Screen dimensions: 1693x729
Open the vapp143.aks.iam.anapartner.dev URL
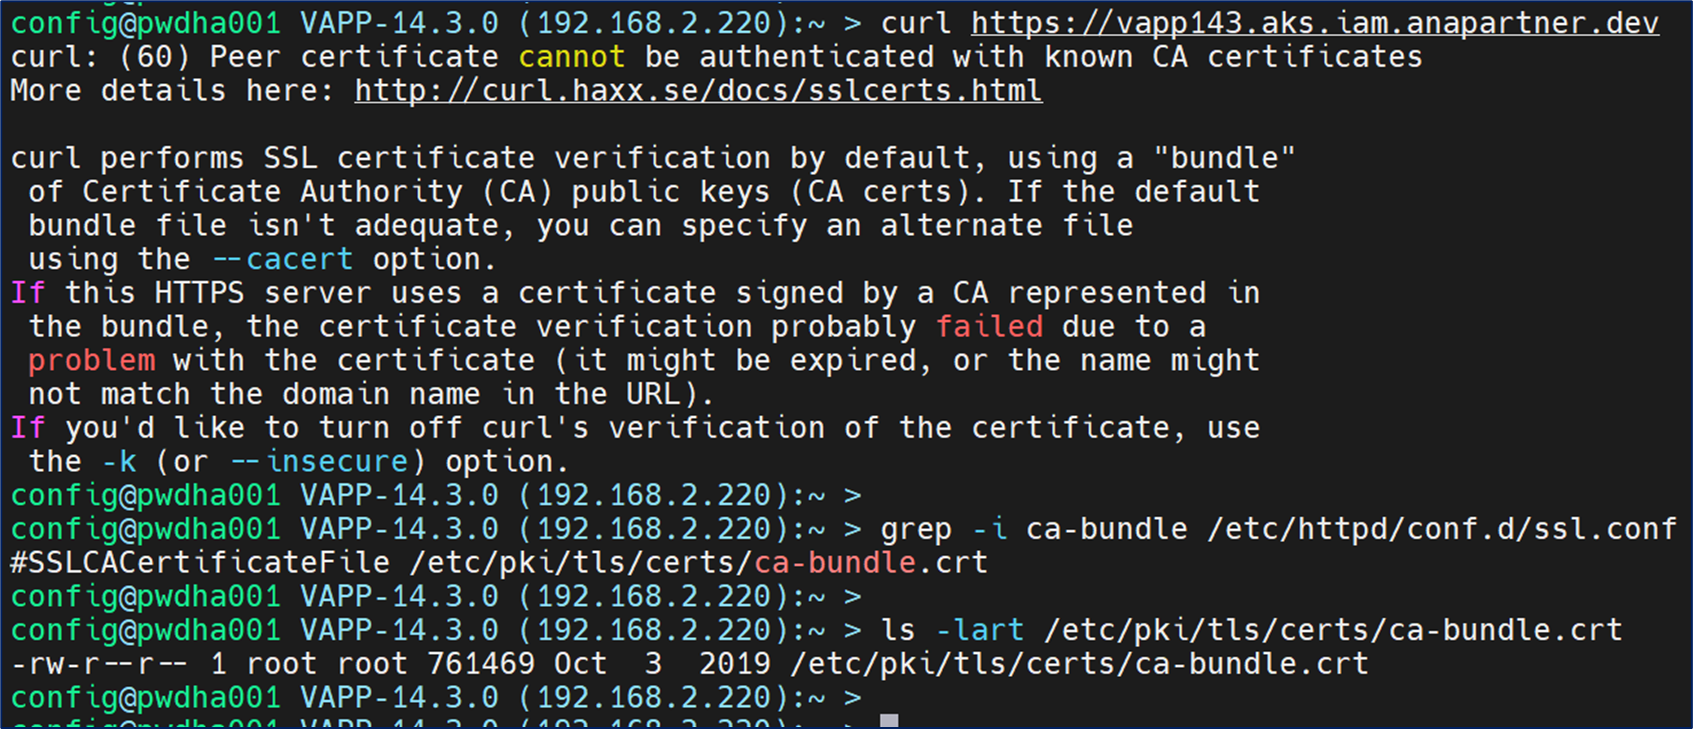point(1314,23)
